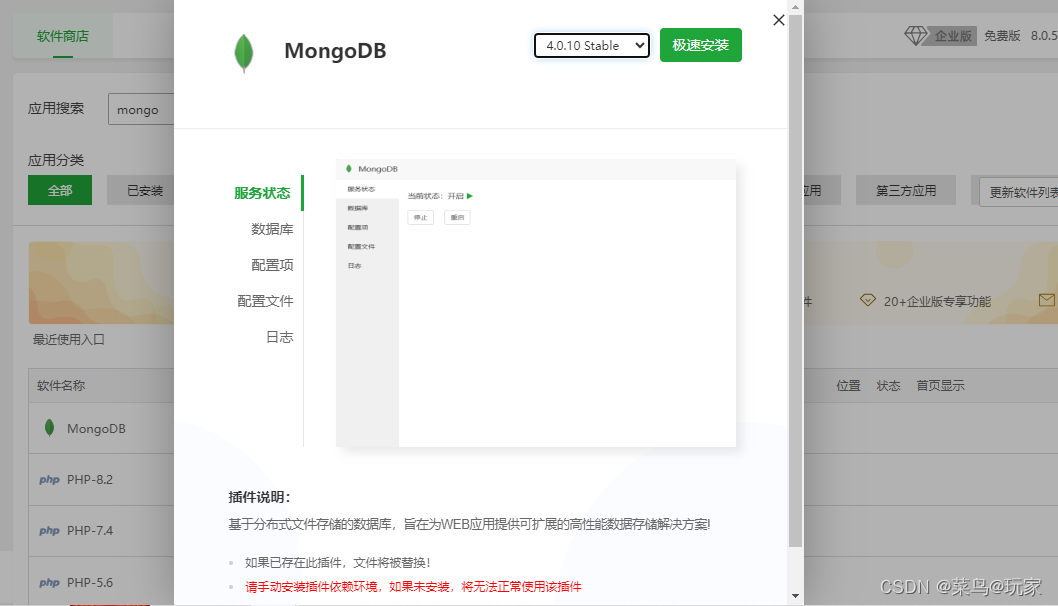This screenshot has width=1058, height=606.
Task: Click the 应用搜索 input containing mongo
Action: (x=141, y=109)
